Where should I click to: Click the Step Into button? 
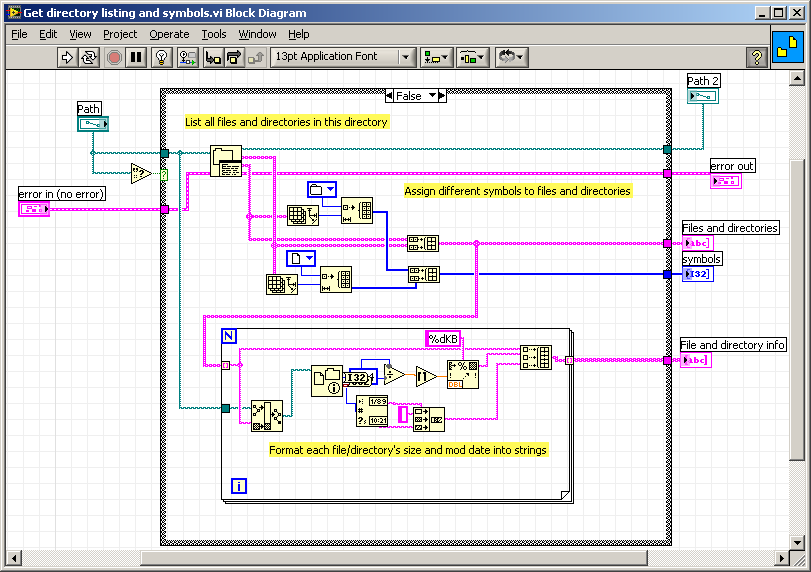(213, 57)
